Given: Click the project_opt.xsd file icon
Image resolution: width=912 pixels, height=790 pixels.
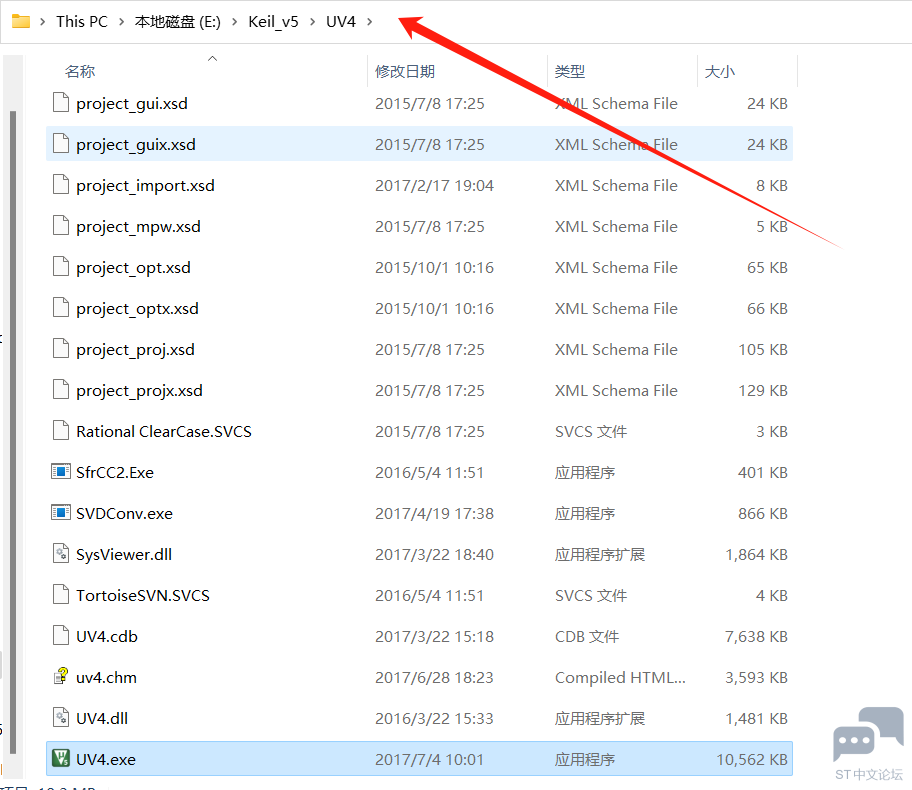Looking at the screenshot, I should tap(60, 266).
